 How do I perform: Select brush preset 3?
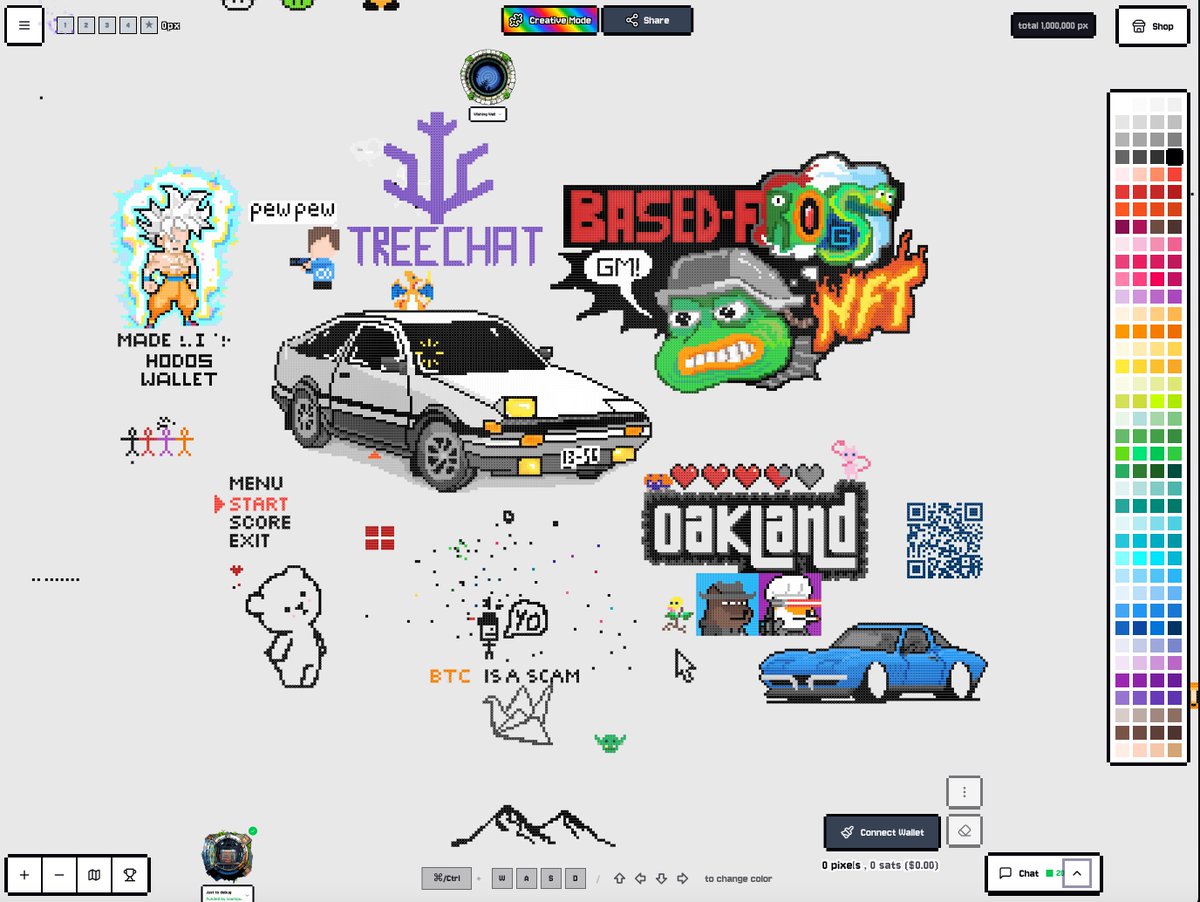tap(107, 25)
